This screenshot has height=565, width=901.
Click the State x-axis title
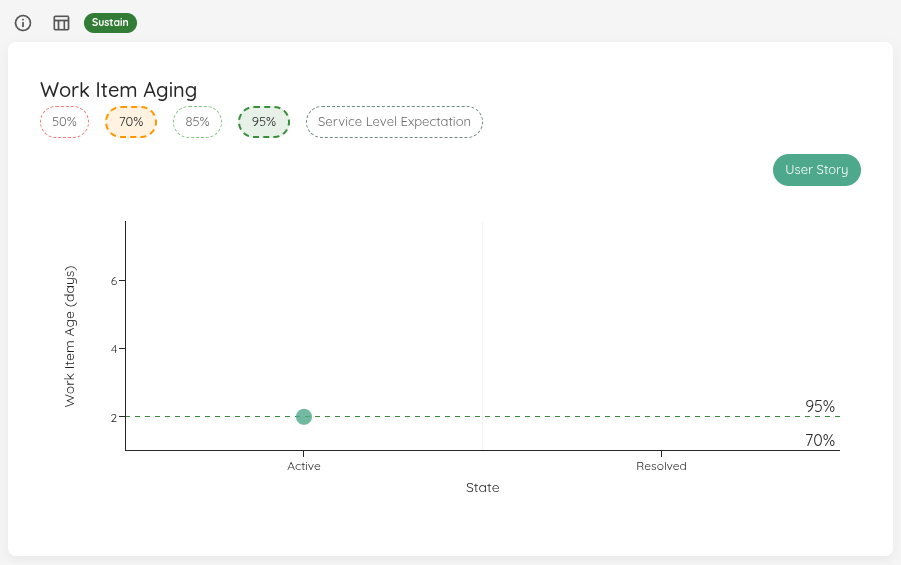482,488
